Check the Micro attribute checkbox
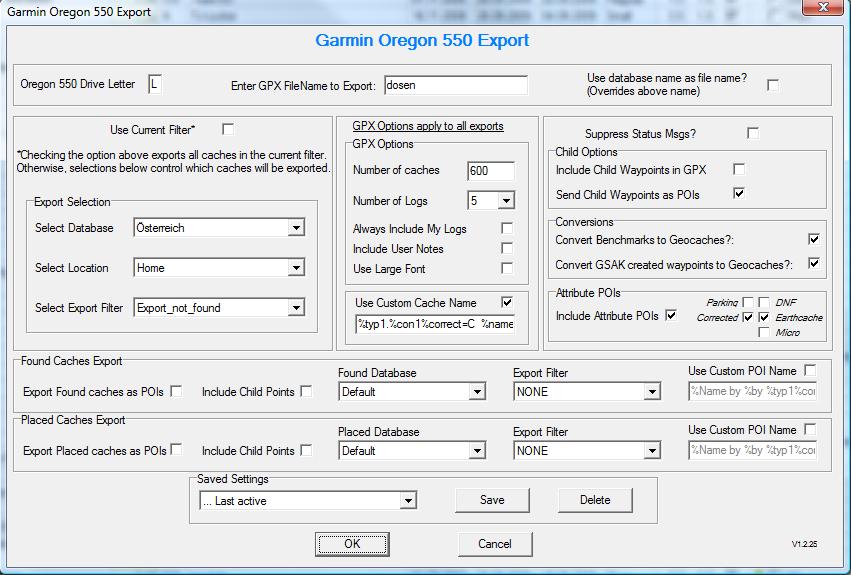This screenshot has height=575, width=851. point(764,332)
